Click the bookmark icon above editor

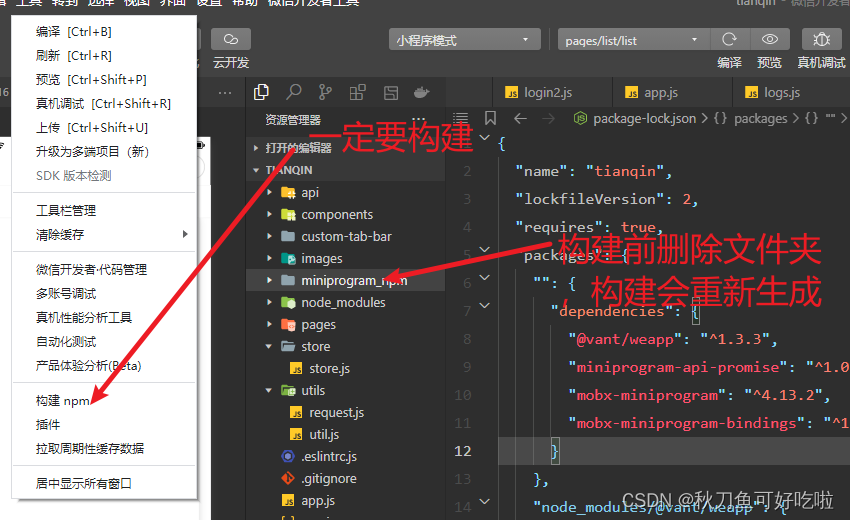coord(490,118)
